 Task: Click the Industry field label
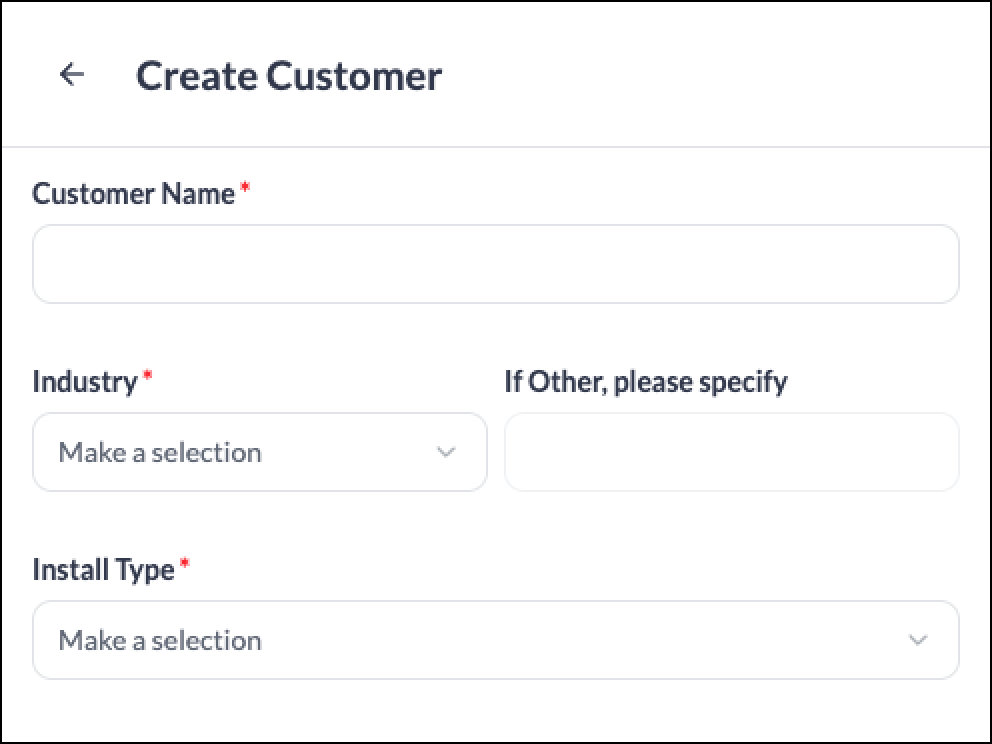[x=85, y=382]
